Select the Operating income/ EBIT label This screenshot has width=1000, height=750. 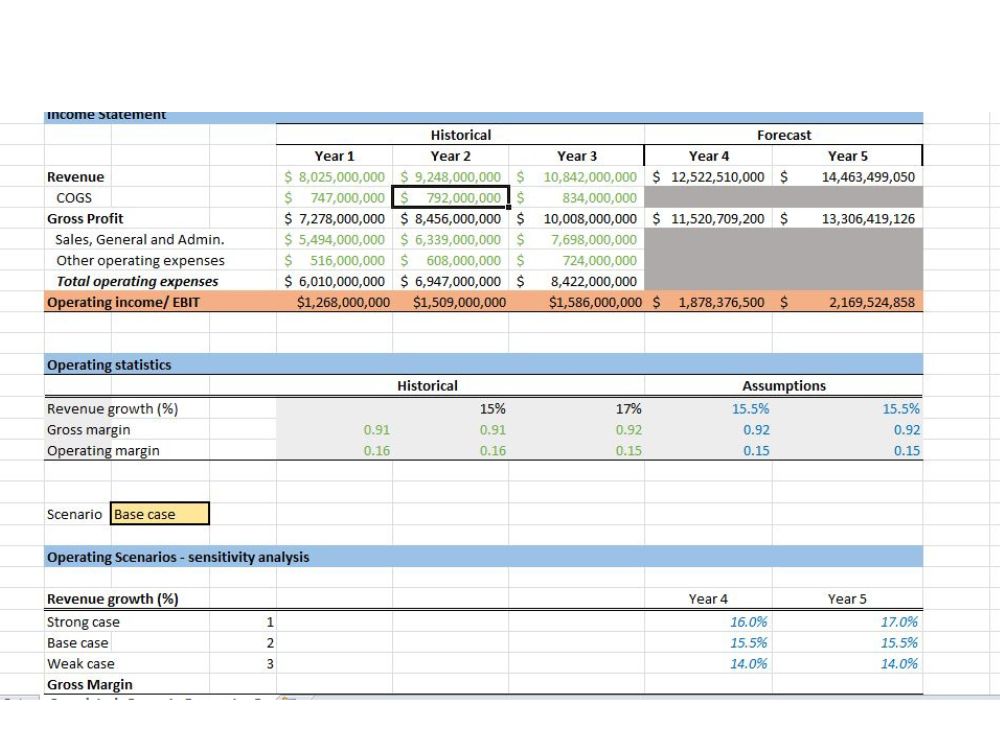123,302
